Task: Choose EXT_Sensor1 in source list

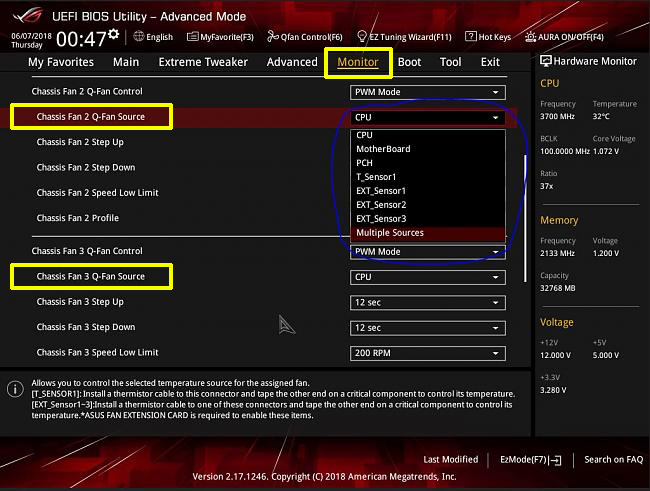Action: coord(428,191)
